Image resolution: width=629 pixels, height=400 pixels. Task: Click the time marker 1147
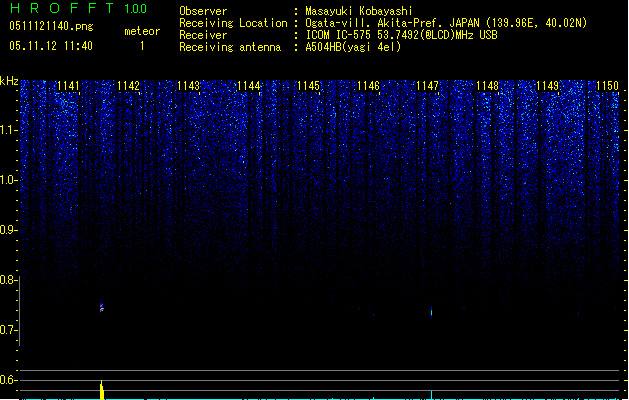(x=427, y=86)
